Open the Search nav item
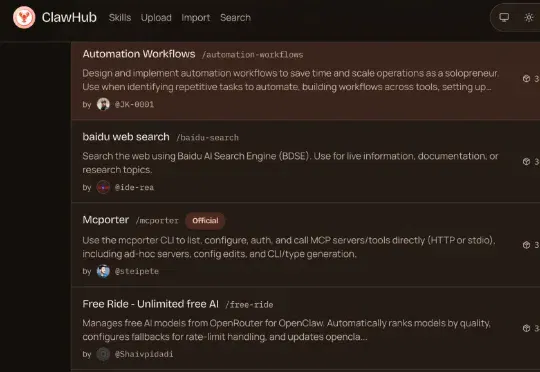 pyautogui.click(x=235, y=18)
